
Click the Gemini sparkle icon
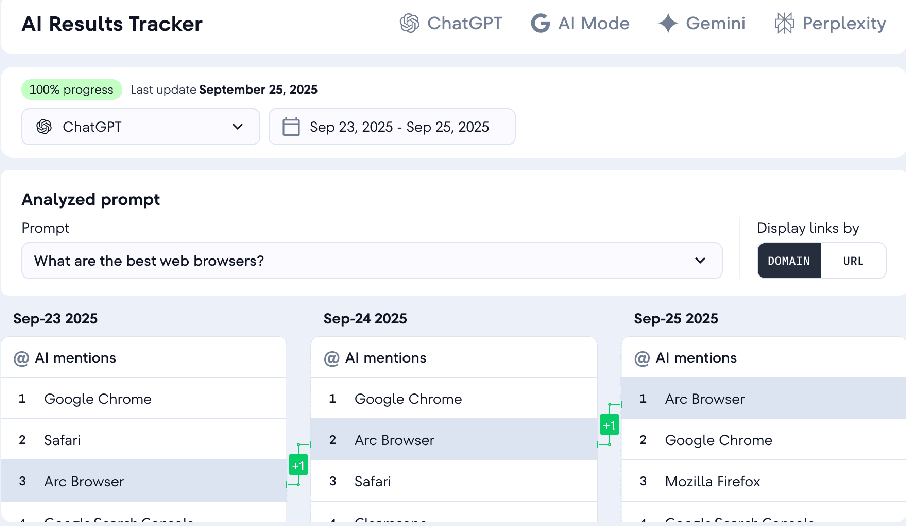[668, 23]
